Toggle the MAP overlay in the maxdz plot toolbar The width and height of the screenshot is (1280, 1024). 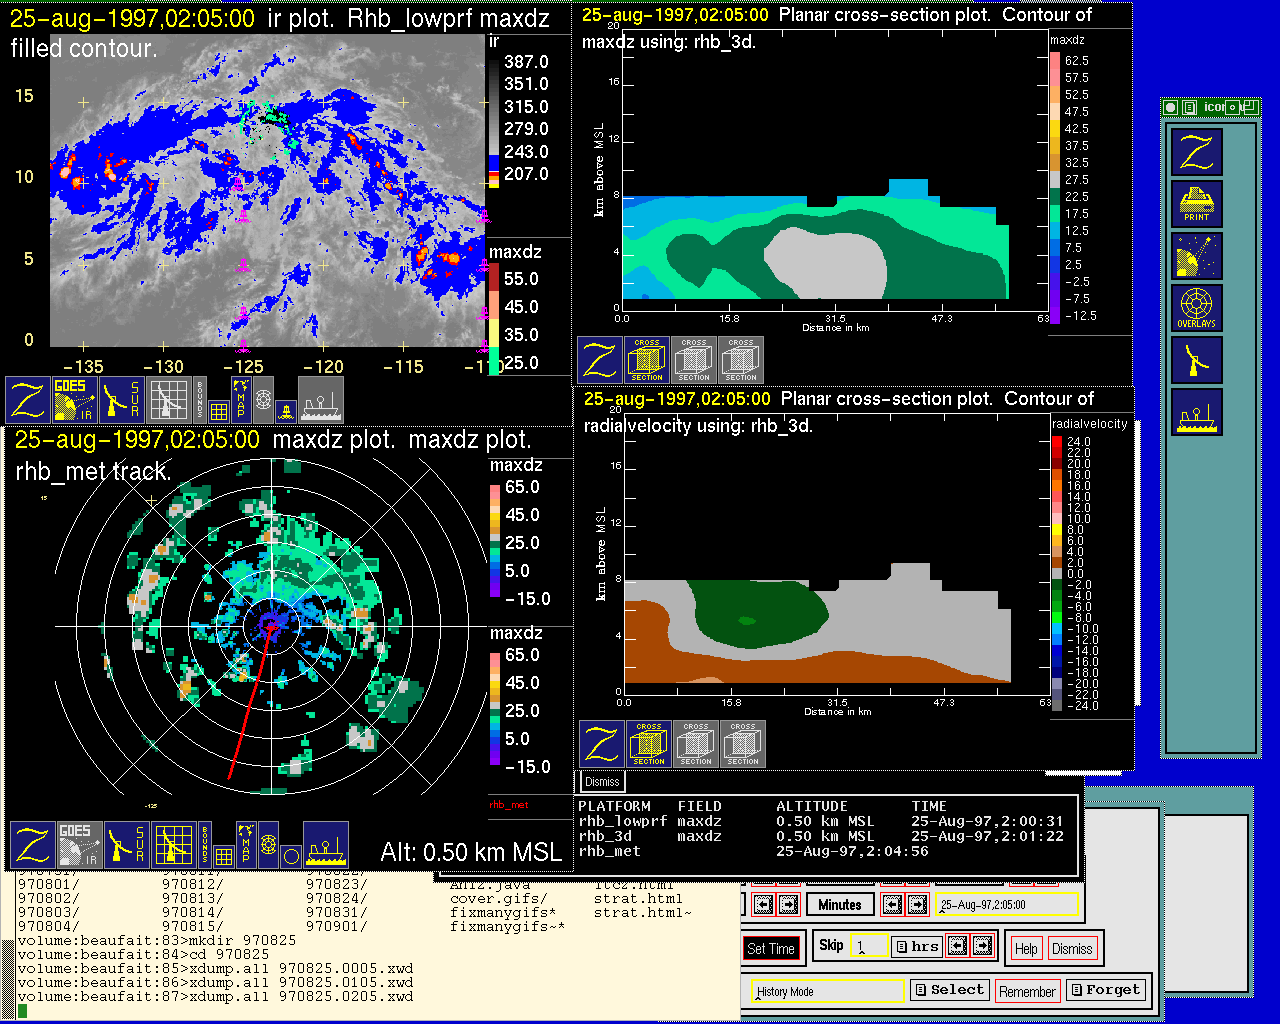(x=245, y=843)
